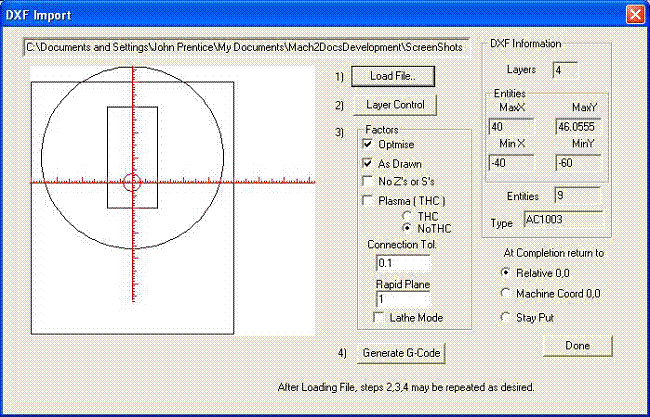The height and width of the screenshot is (417, 650).
Task: Click the Min X value field
Action: [512, 163]
